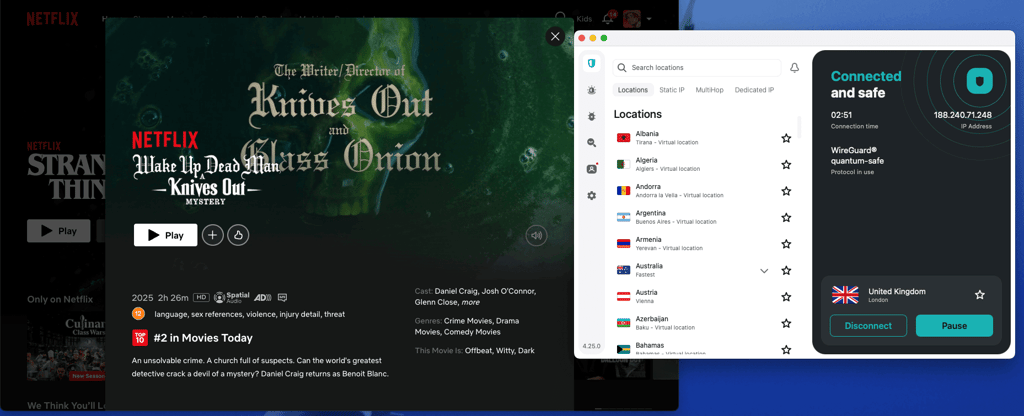The image size is (1024, 416).
Task: Pause the VPN connection
Action: 954,325
